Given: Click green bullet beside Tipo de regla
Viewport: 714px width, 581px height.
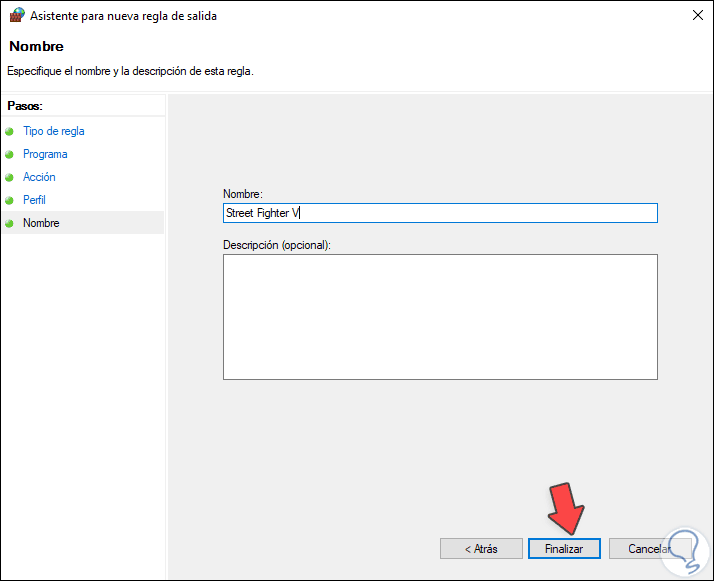Looking at the screenshot, I should tap(10, 131).
